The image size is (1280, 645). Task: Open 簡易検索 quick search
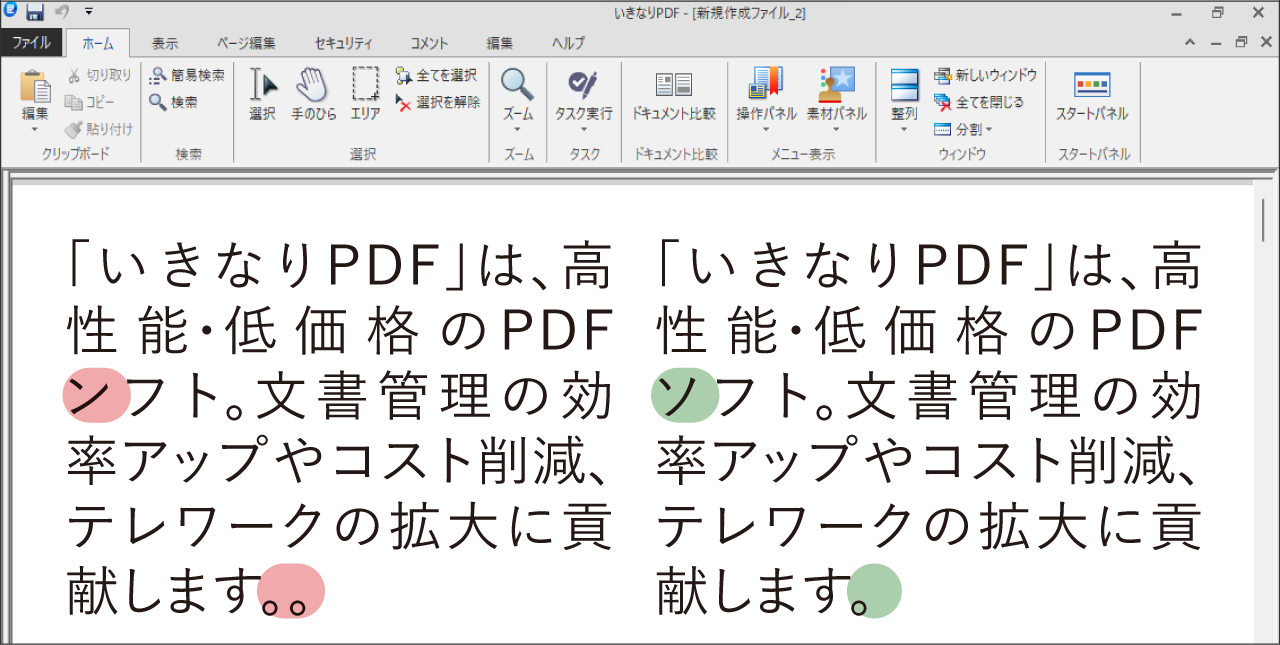pyautogui.click(x=187, y=75)
